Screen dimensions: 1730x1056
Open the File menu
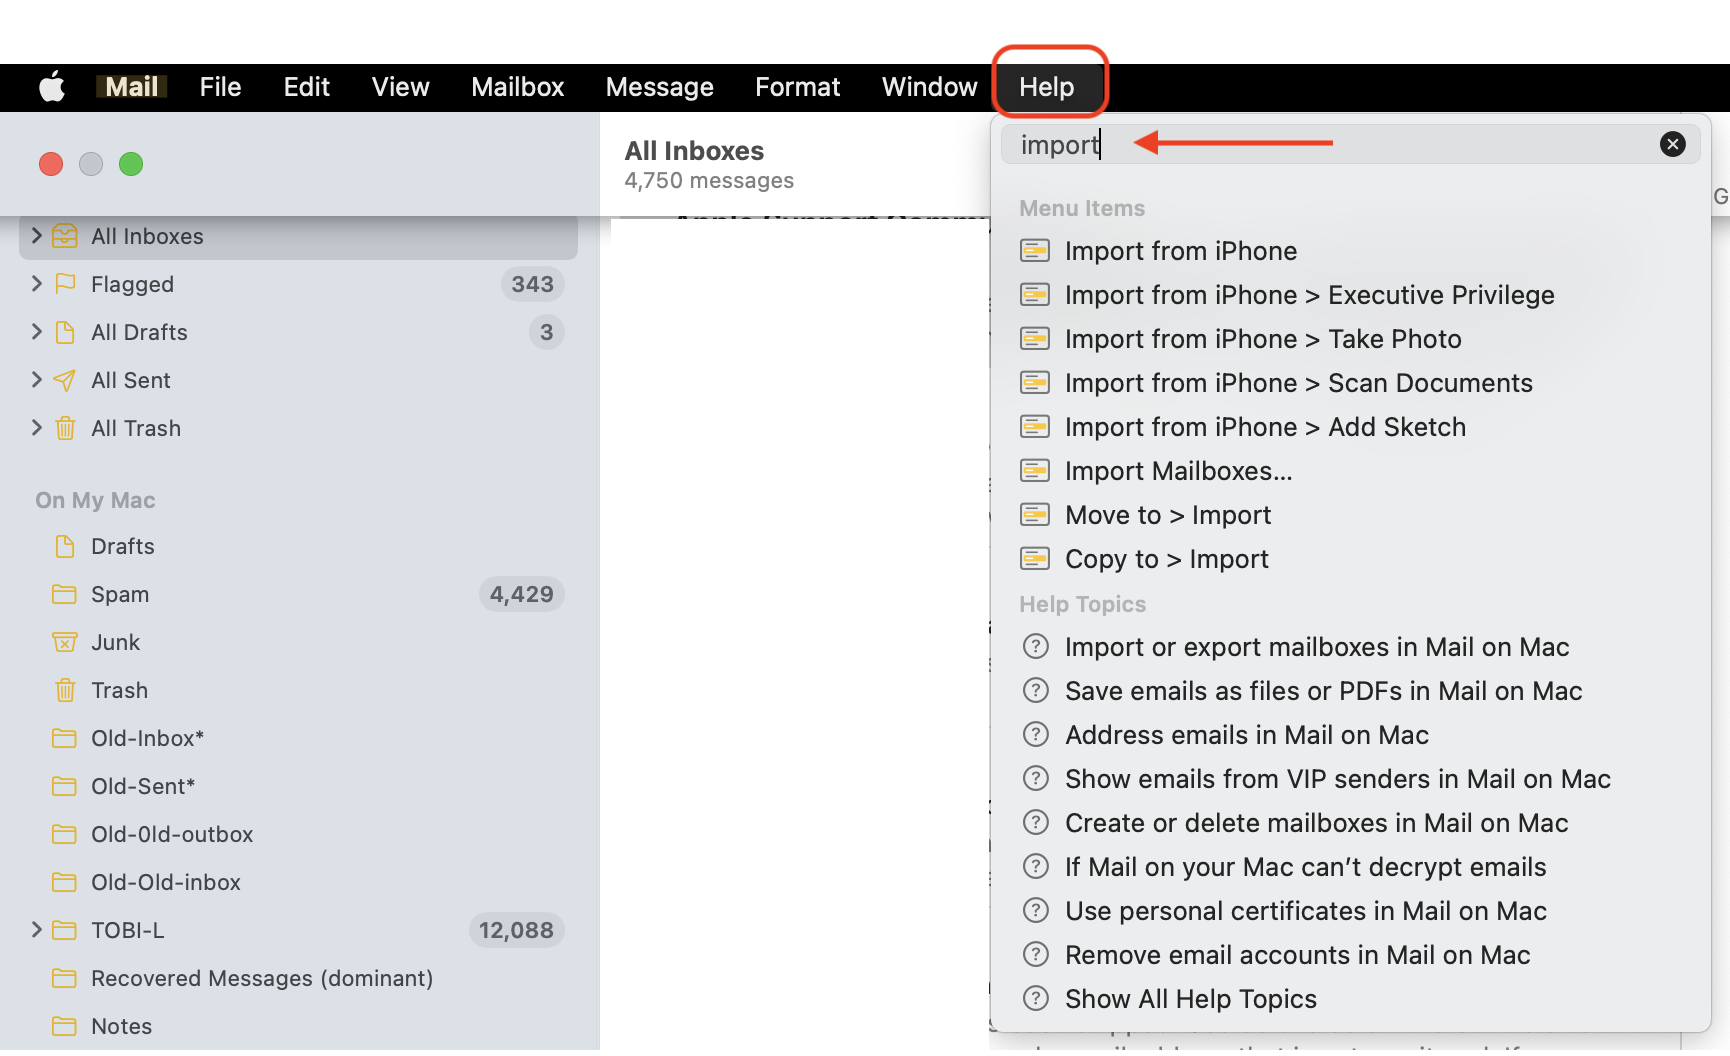[220, 87]
